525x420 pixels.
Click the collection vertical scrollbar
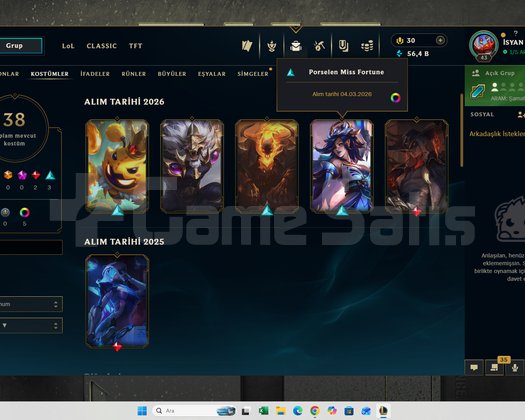pos(462,130)
